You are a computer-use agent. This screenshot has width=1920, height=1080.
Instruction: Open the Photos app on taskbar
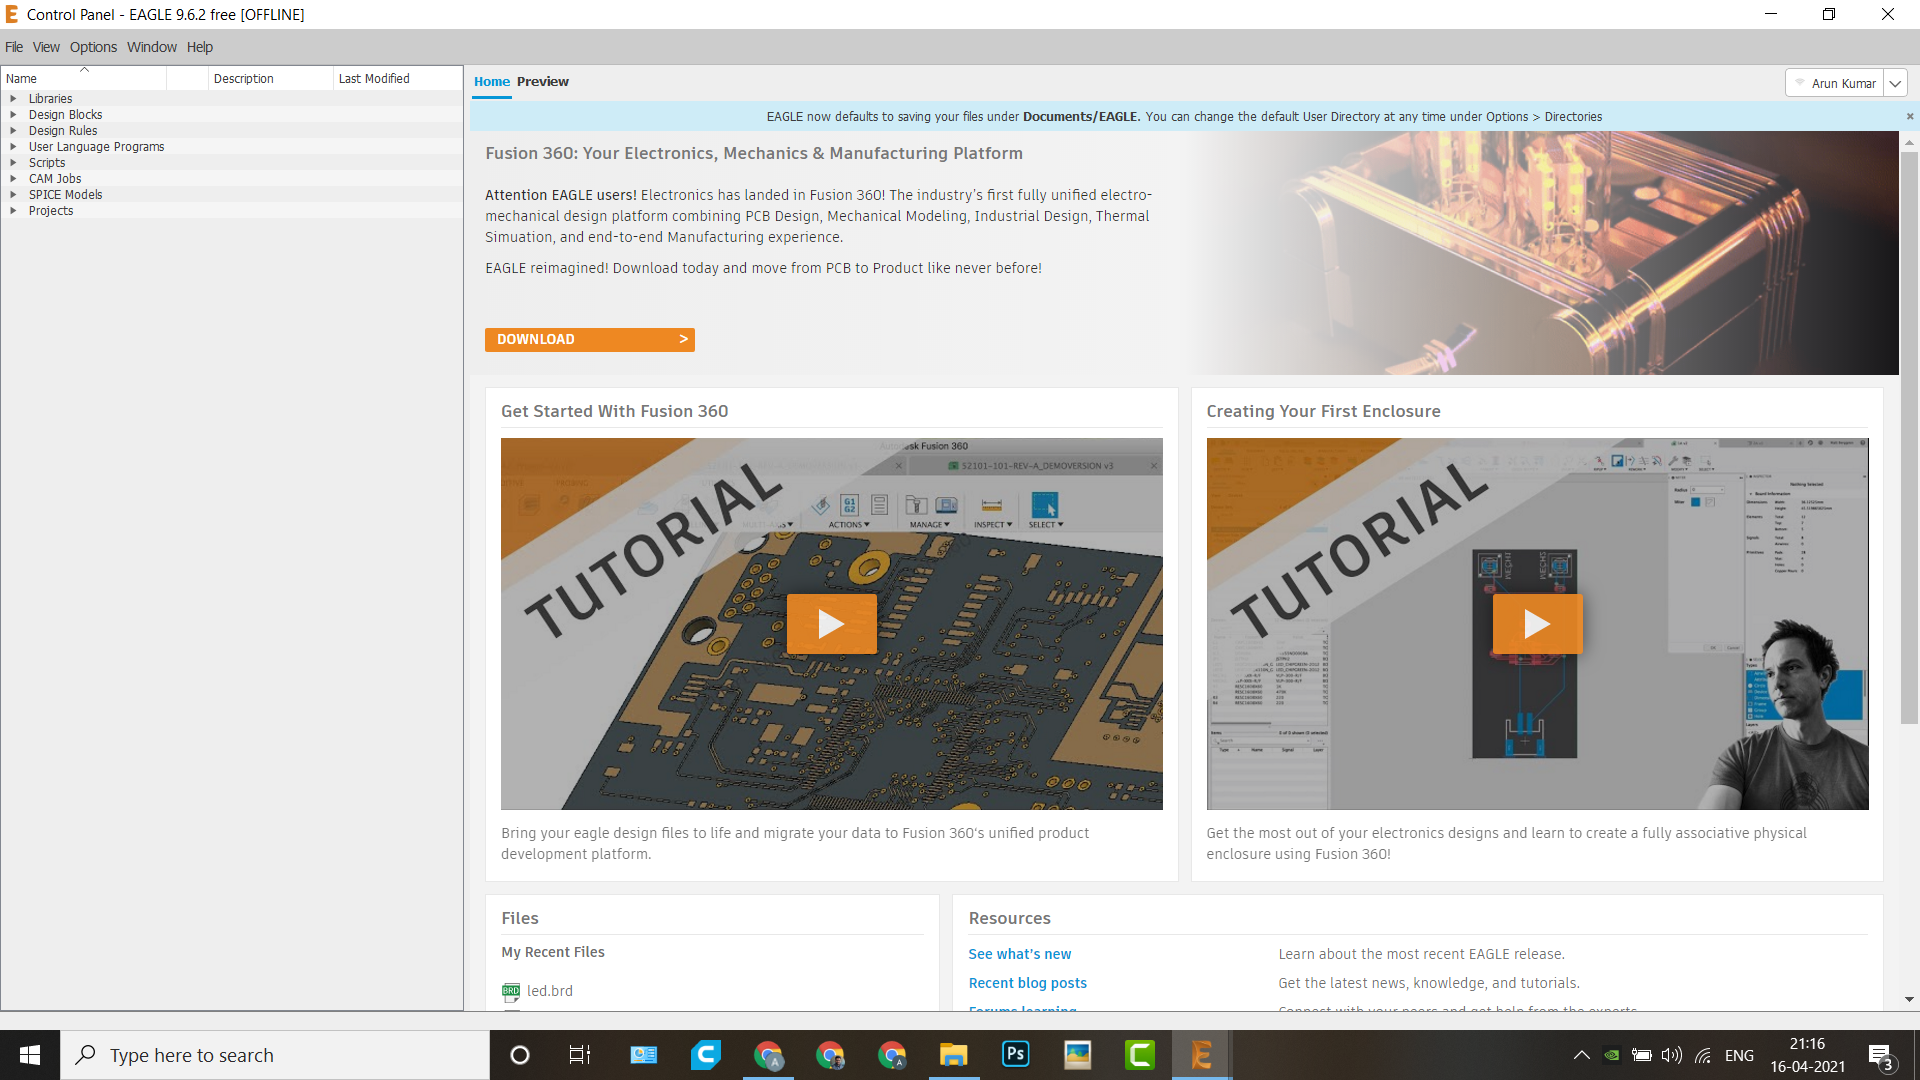click(x=1078, y=1055)
